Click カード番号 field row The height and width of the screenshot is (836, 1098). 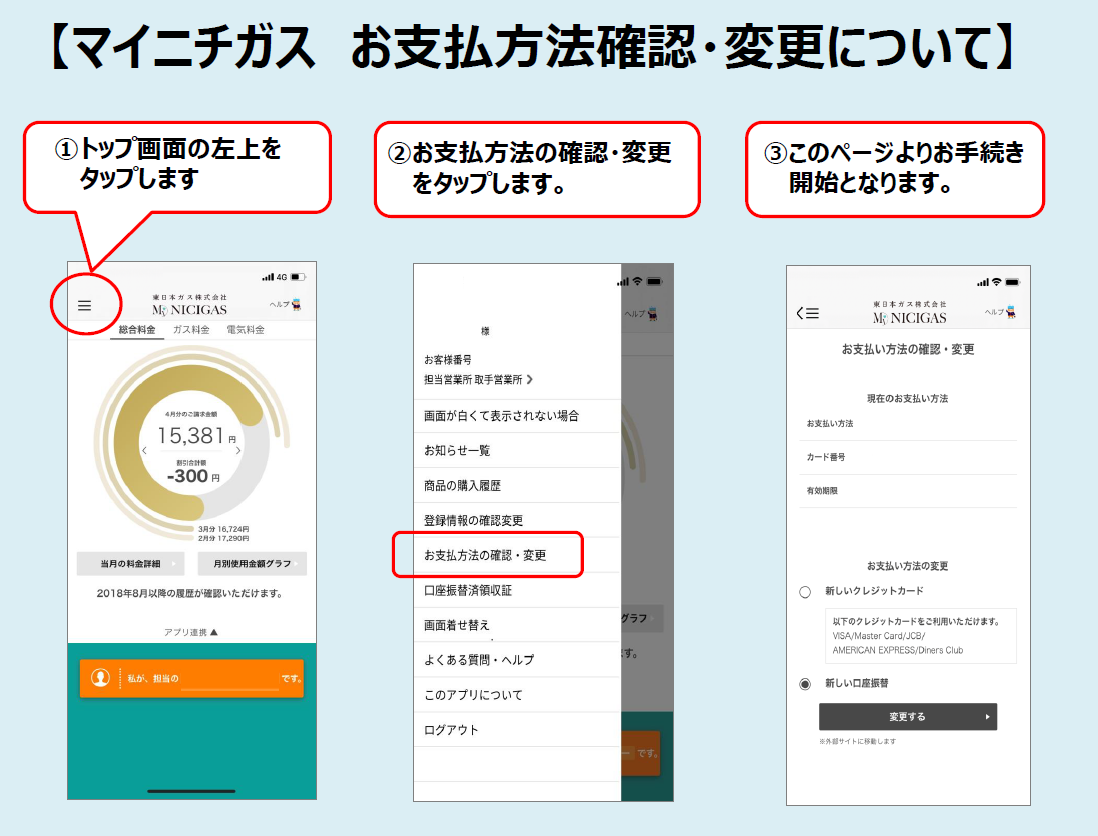[x=908, y=457]
